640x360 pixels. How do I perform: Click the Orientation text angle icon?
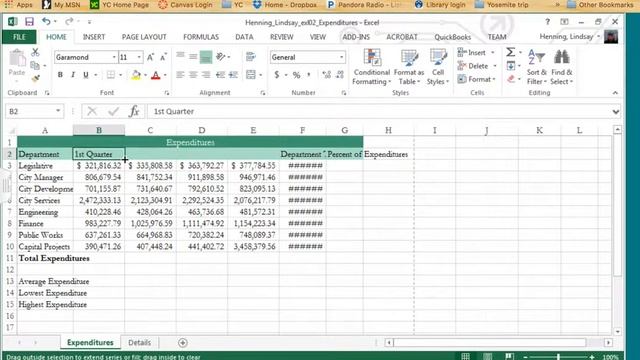coord(220,57)
